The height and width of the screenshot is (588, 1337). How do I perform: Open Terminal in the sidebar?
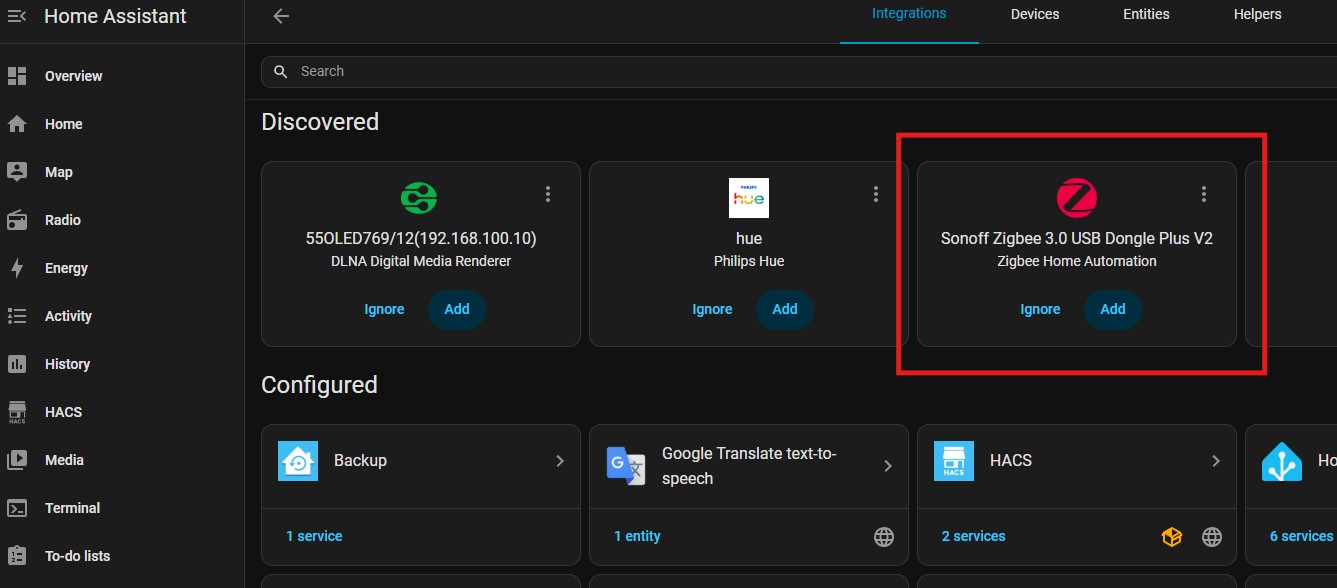click(x=72, y=508)
